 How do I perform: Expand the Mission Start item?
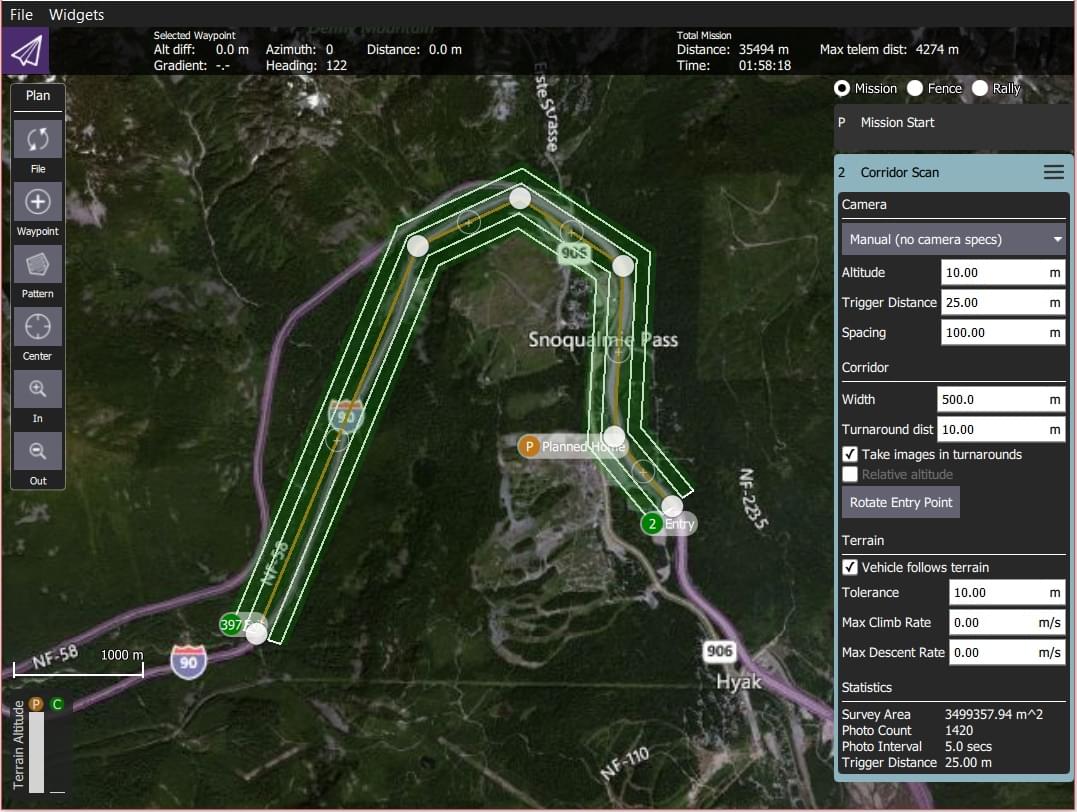click(x=950, y=122)
